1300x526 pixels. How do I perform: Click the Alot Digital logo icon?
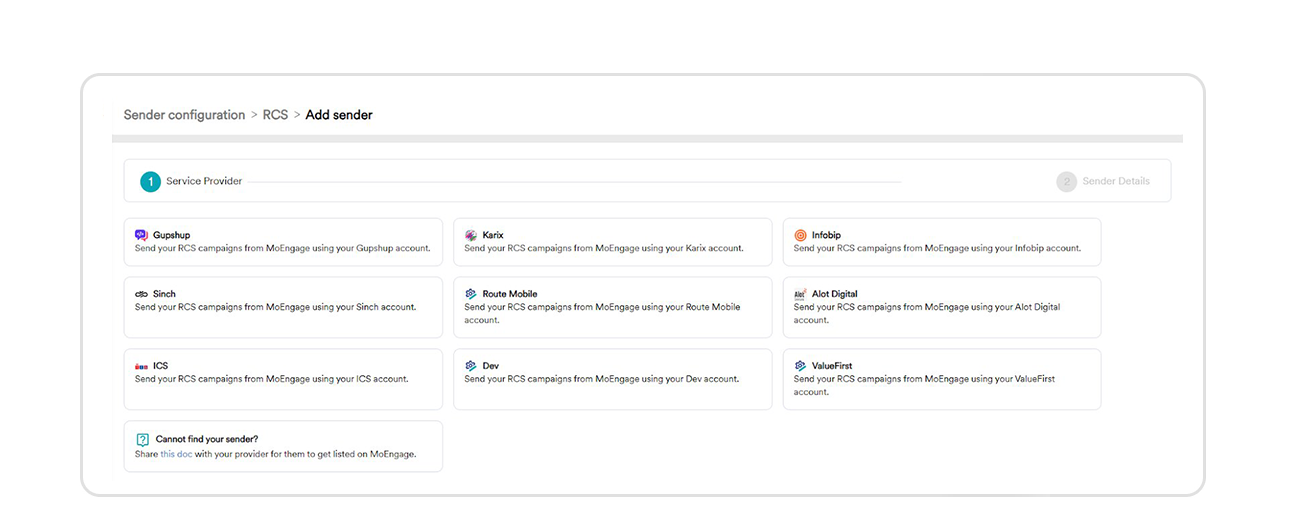point(800,294)
